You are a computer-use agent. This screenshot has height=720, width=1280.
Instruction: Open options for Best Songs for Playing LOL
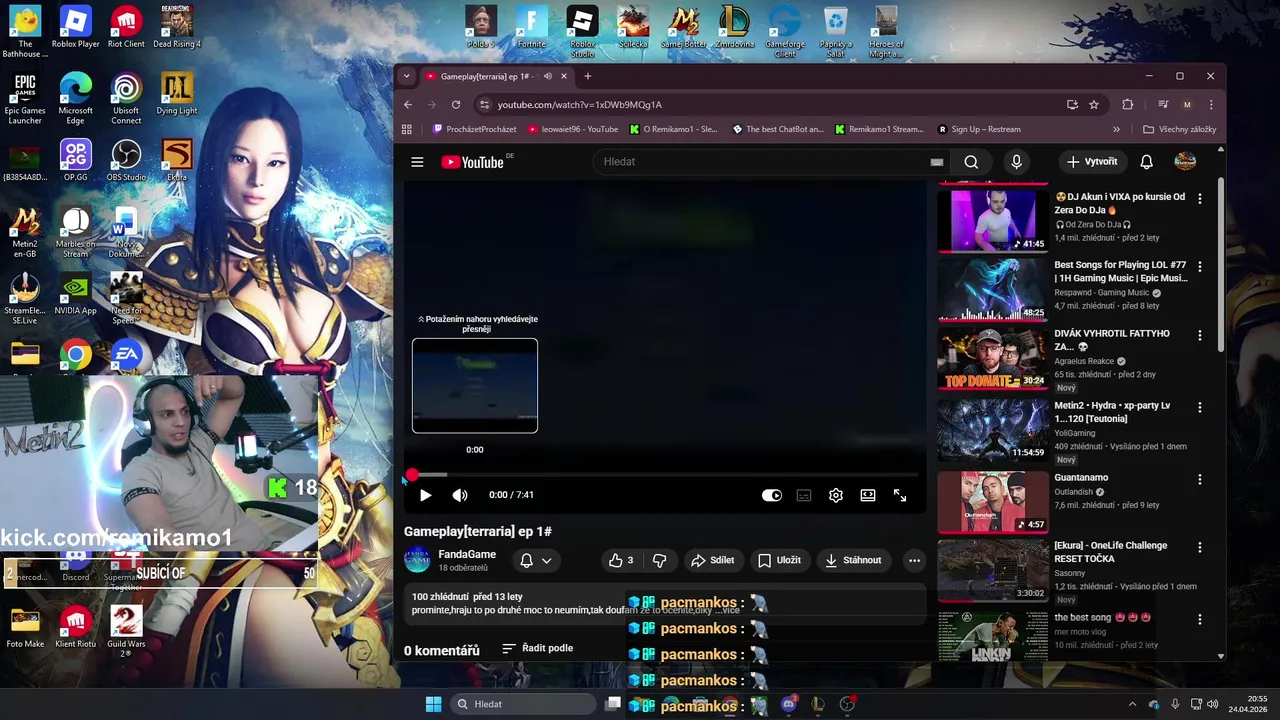tap(1200, 267)
